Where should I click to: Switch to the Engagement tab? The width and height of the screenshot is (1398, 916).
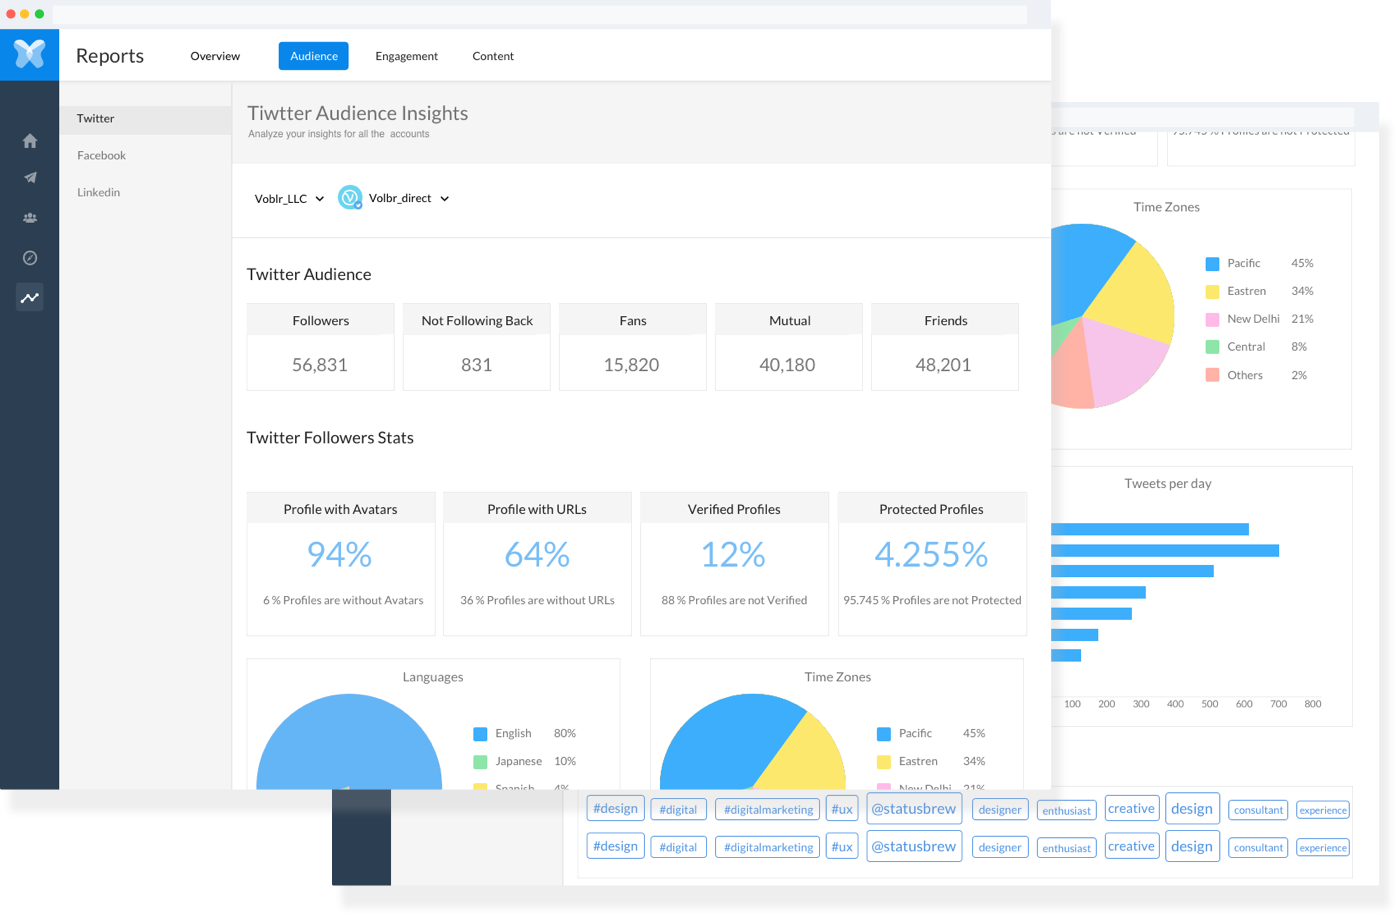(x=406, y=56)
